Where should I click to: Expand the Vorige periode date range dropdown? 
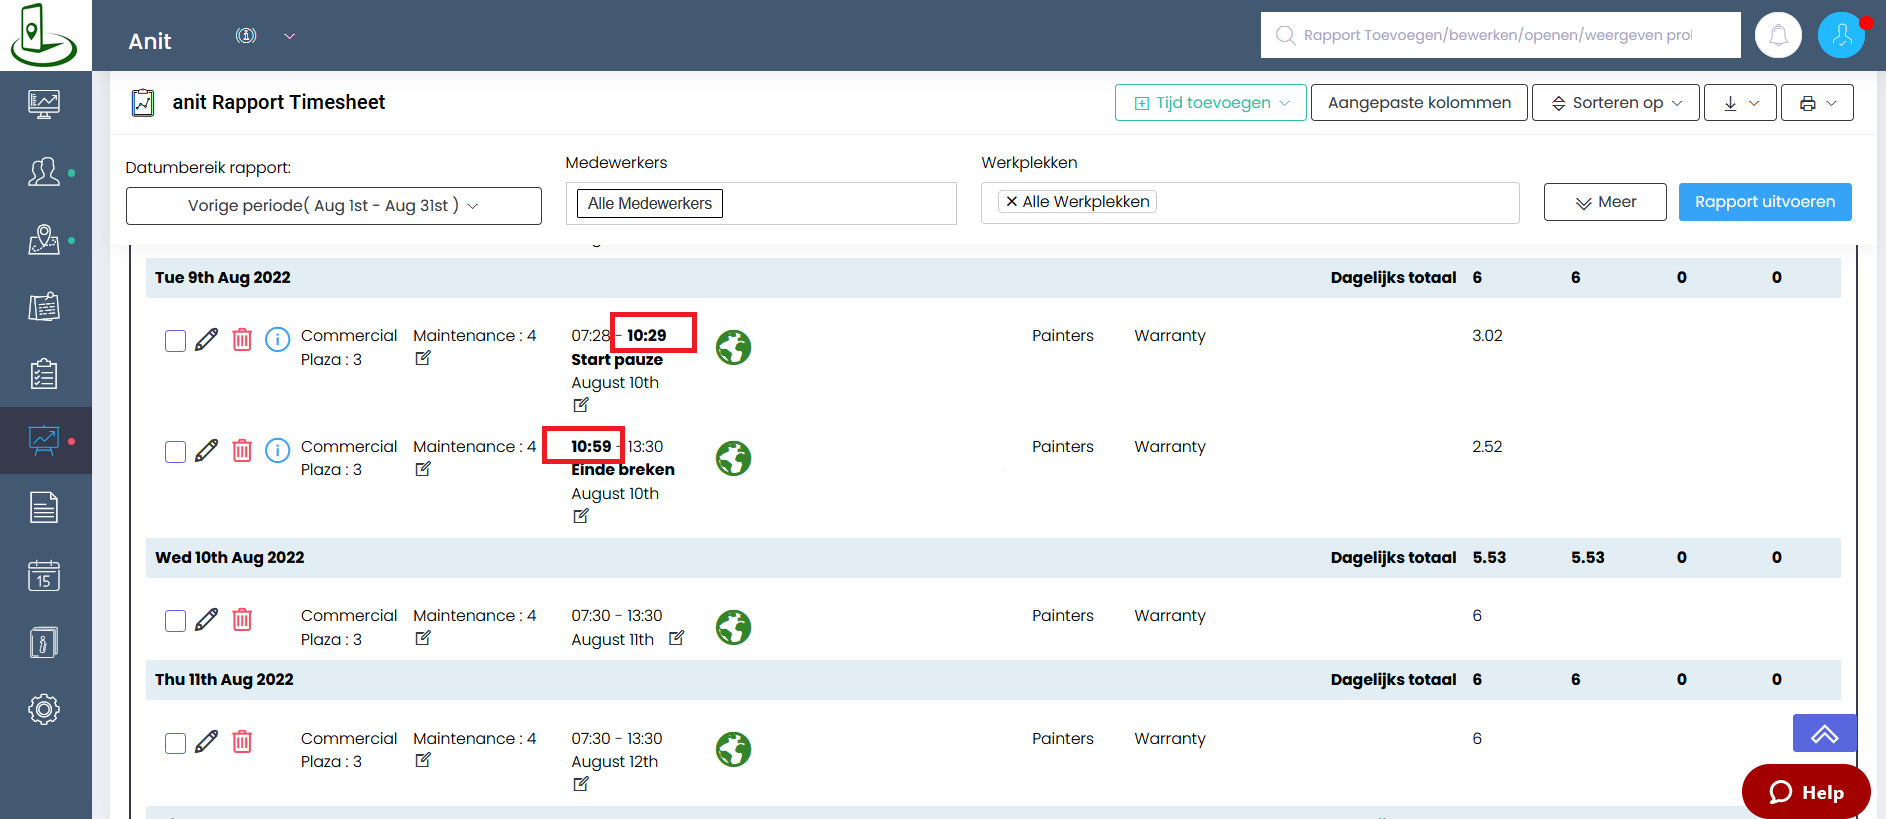click(333, 206)
